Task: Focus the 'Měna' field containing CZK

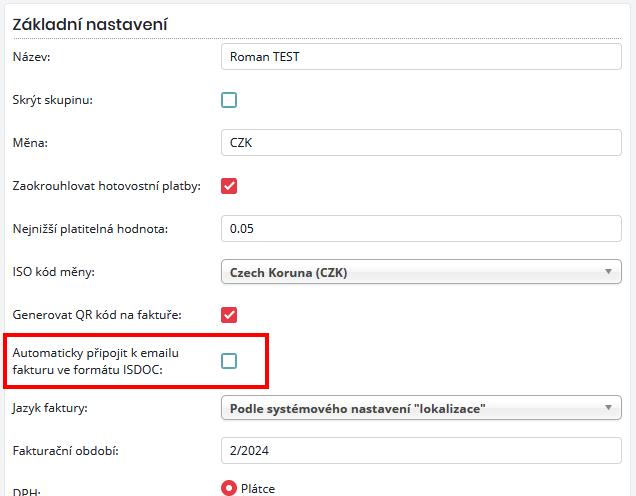Action: (420, 143)
